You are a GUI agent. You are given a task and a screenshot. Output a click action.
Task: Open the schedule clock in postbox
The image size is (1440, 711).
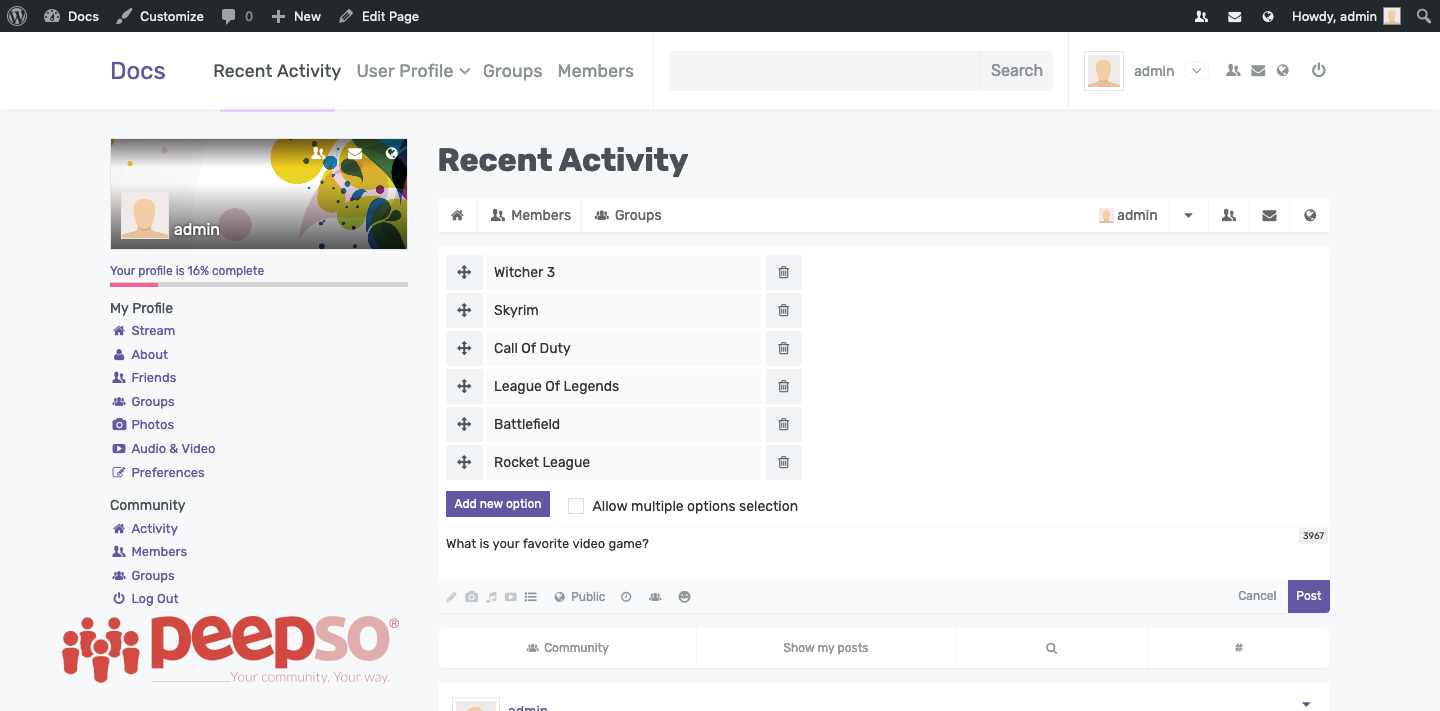click(x=626, y=597)
